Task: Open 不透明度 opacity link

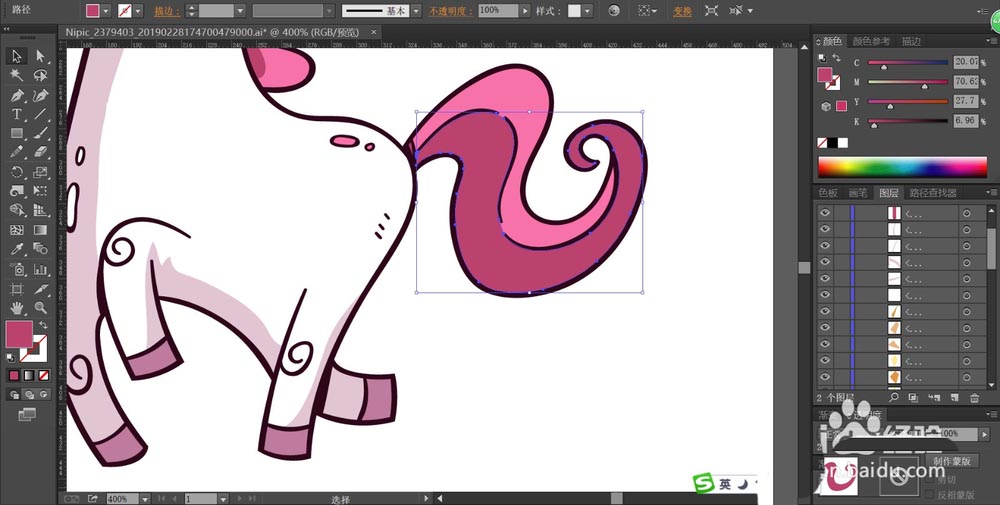Action: pos(451,11)
